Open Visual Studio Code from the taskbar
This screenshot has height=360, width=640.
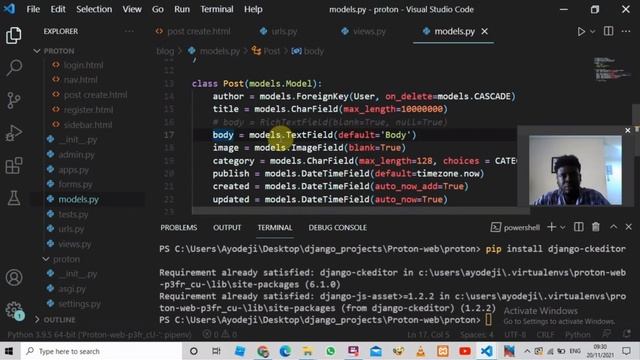(x=487, y=351)
